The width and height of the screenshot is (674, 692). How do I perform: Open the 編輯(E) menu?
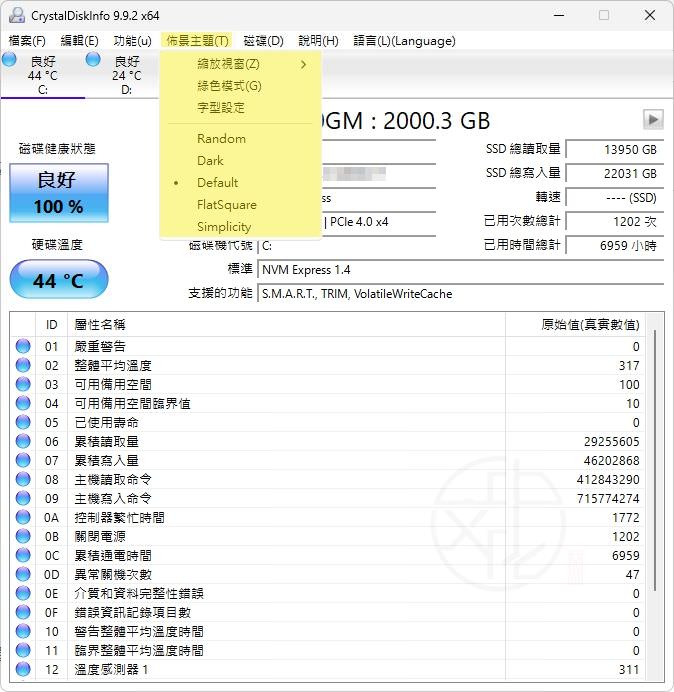point(79,41)
